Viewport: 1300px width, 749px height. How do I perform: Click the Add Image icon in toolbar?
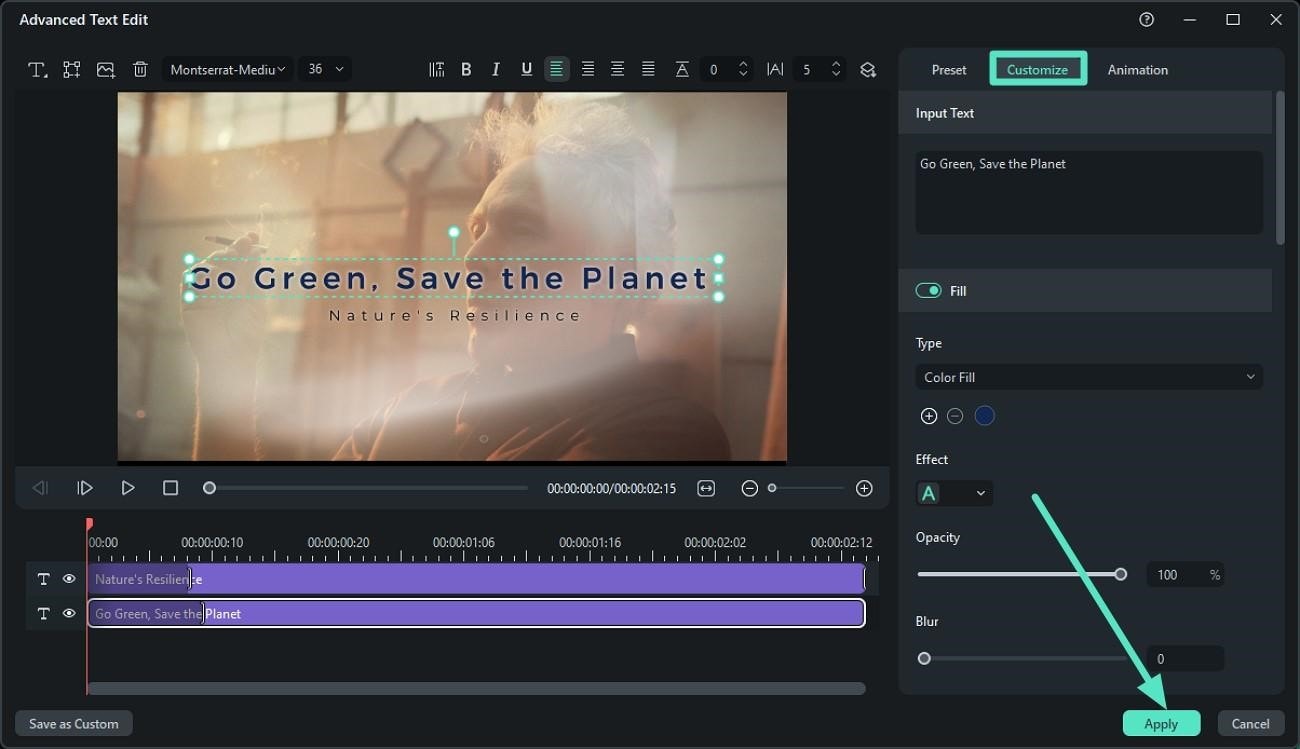tap(106, 70)
